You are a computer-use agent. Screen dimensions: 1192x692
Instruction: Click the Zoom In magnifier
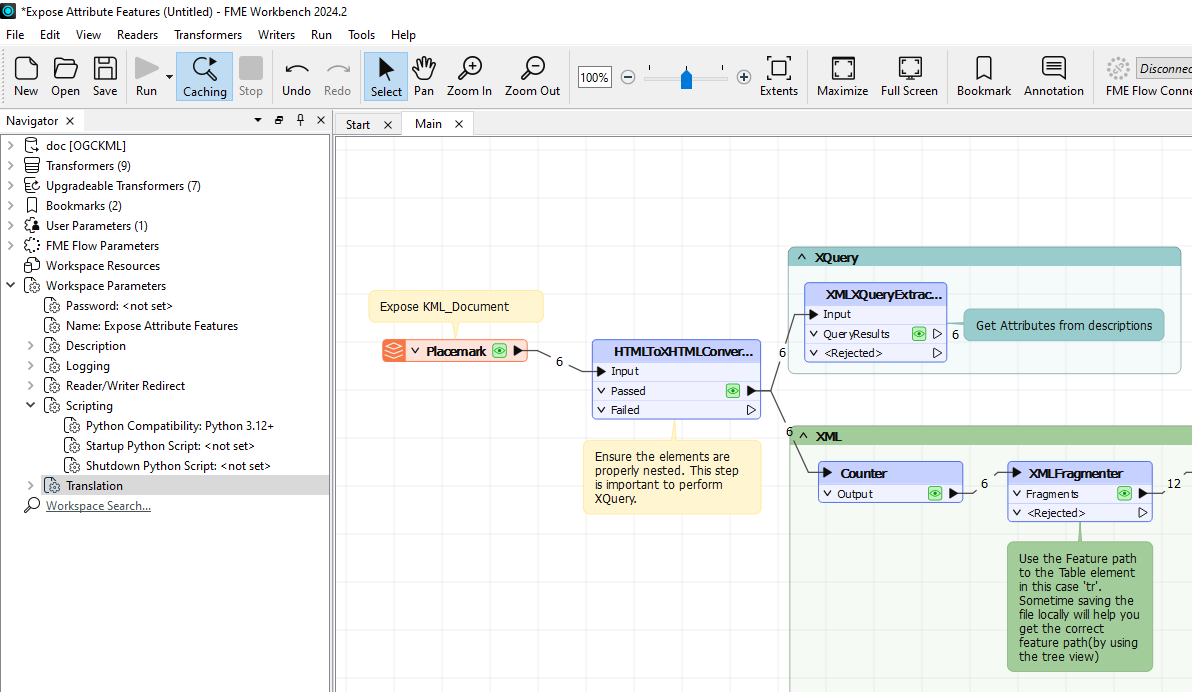(x=469, y=76)
